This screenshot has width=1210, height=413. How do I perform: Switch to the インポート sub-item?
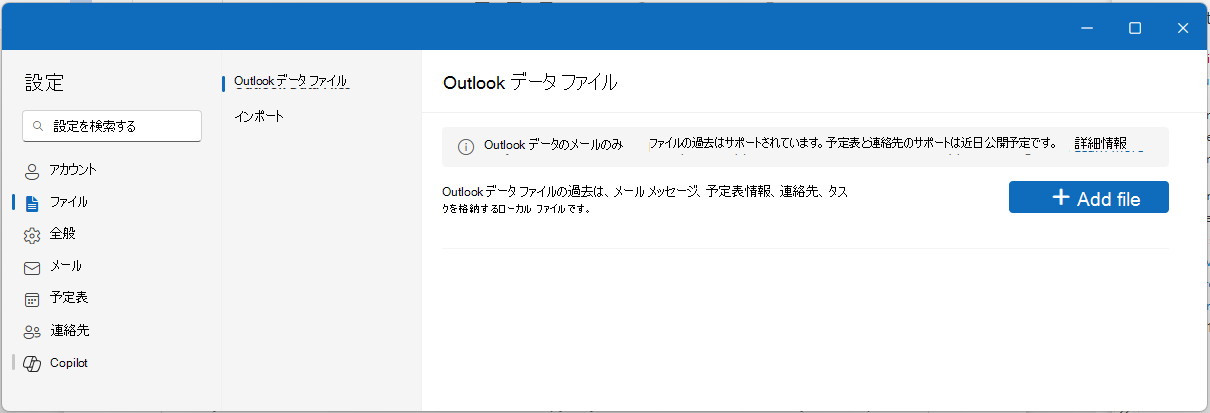pos(259,116)
